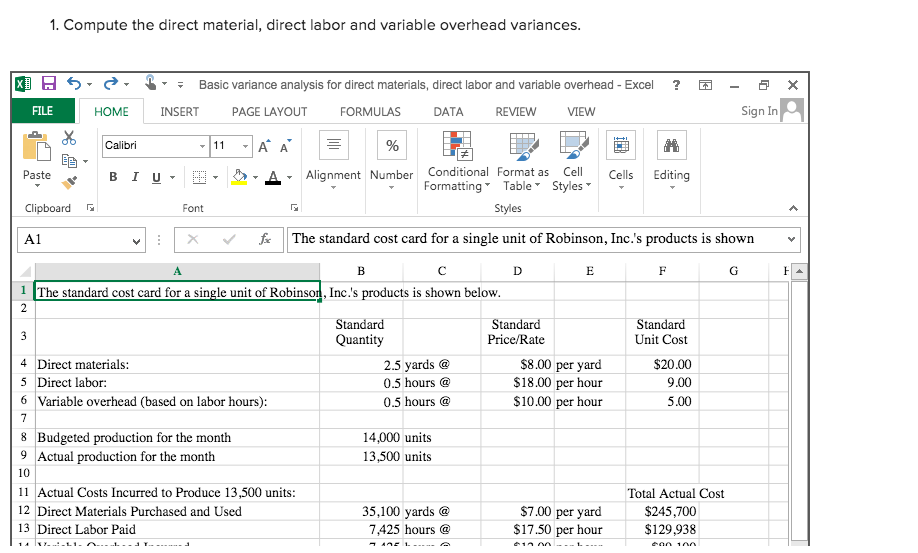The width and height of the screenshot is (918, 553).
Task: Toggle Italic formatting
Action: [135, 177]
